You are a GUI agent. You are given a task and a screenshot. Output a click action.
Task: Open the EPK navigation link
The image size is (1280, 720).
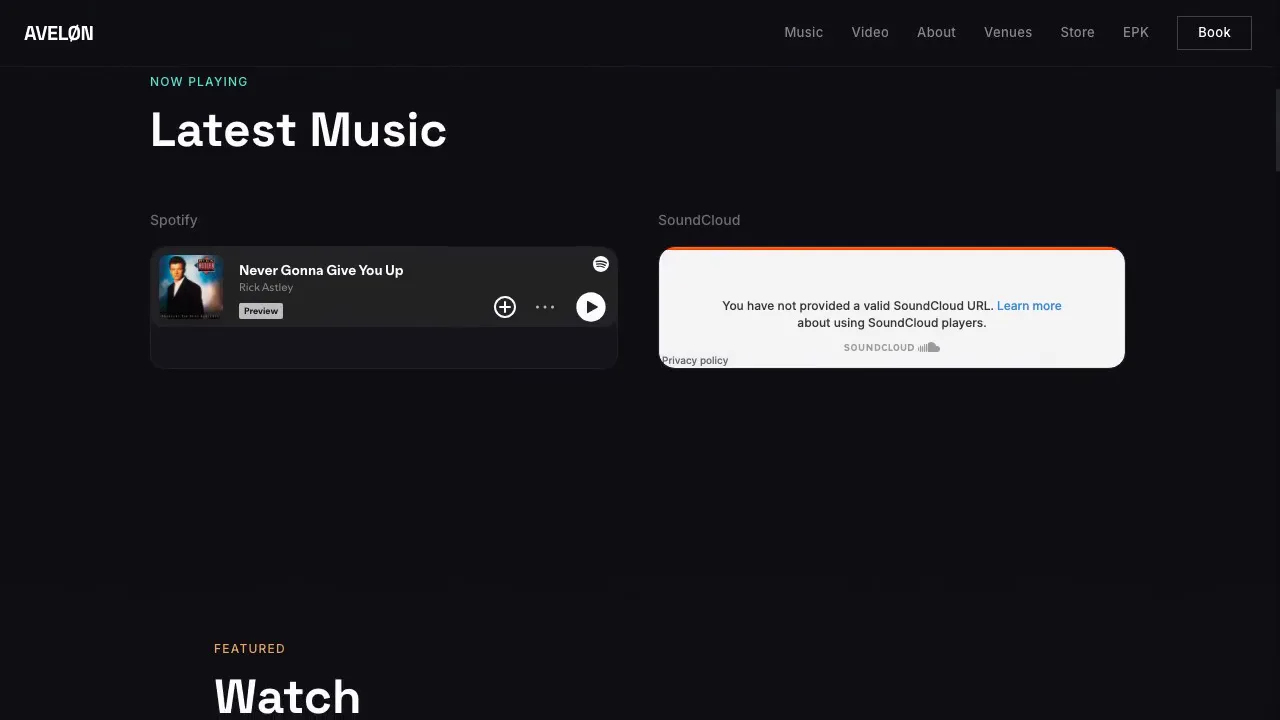tap(1135, 32)
